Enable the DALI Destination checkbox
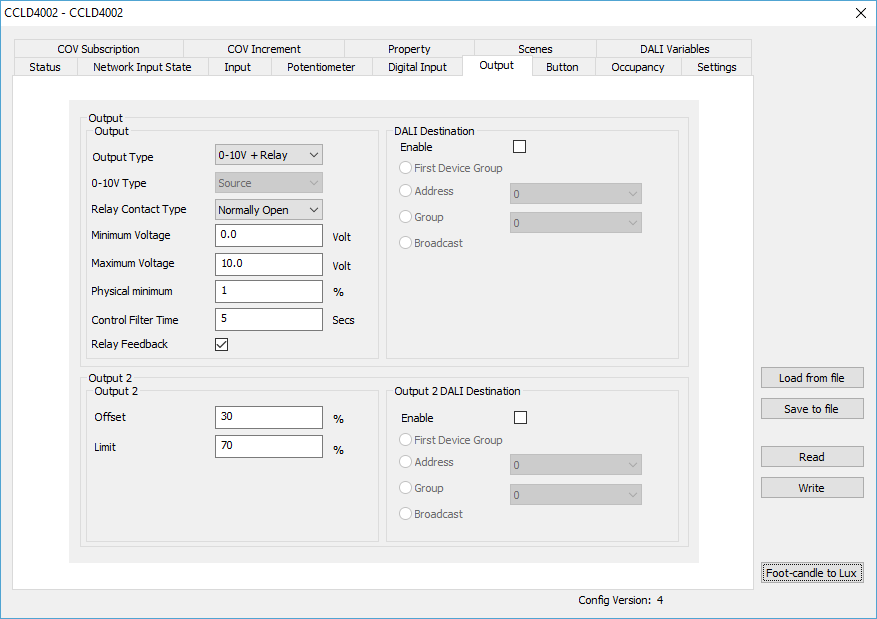This screenshot has width=877, height=619. 520,147
